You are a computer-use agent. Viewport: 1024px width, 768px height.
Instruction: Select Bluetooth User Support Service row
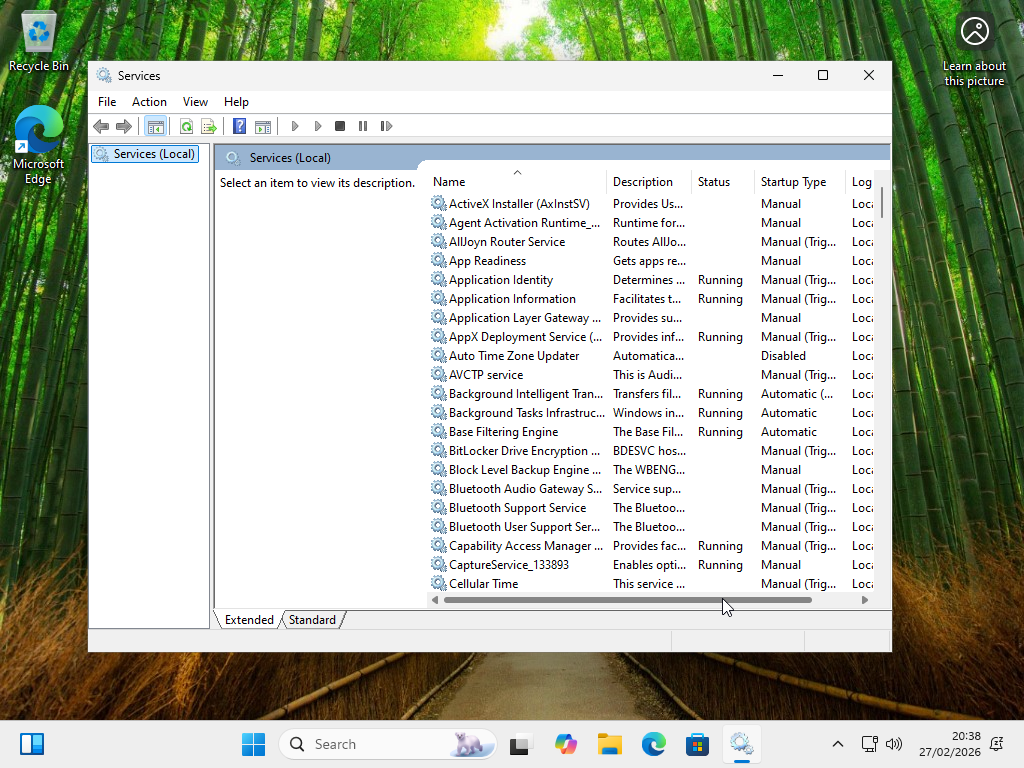pos(651,526)
